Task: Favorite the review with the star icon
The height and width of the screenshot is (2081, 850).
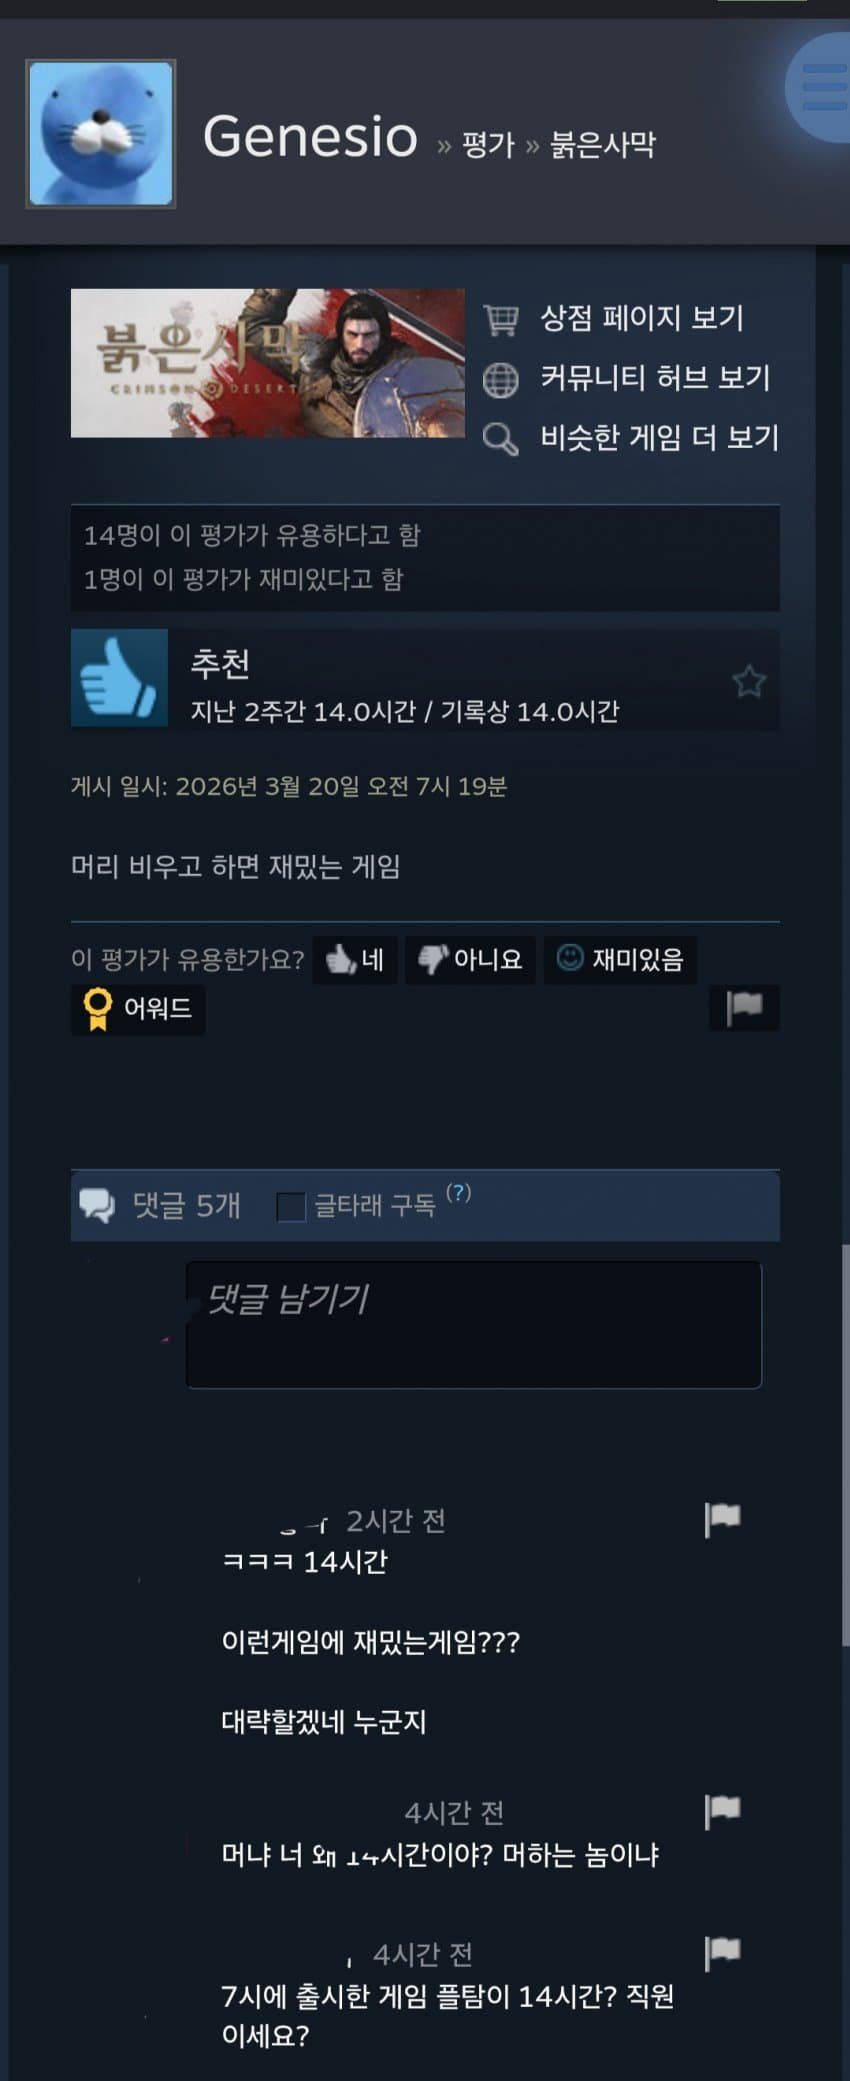Action: [749, 681]
